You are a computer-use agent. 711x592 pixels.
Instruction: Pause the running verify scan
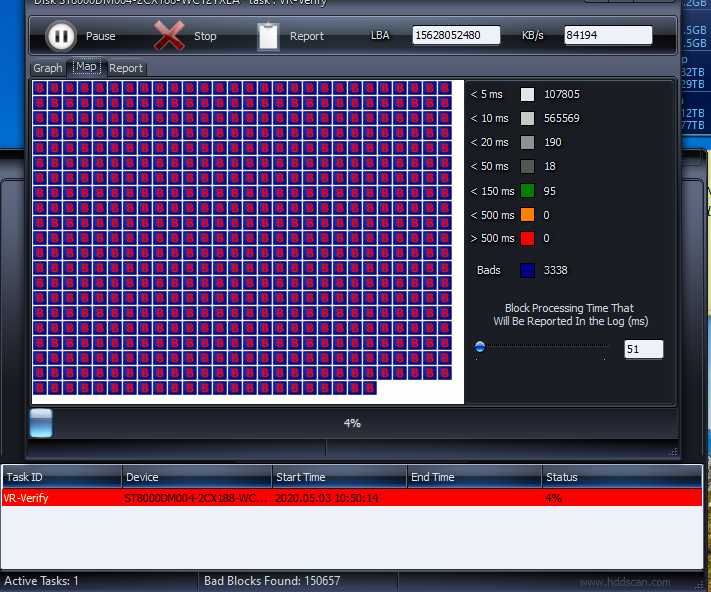pos(61,36)
